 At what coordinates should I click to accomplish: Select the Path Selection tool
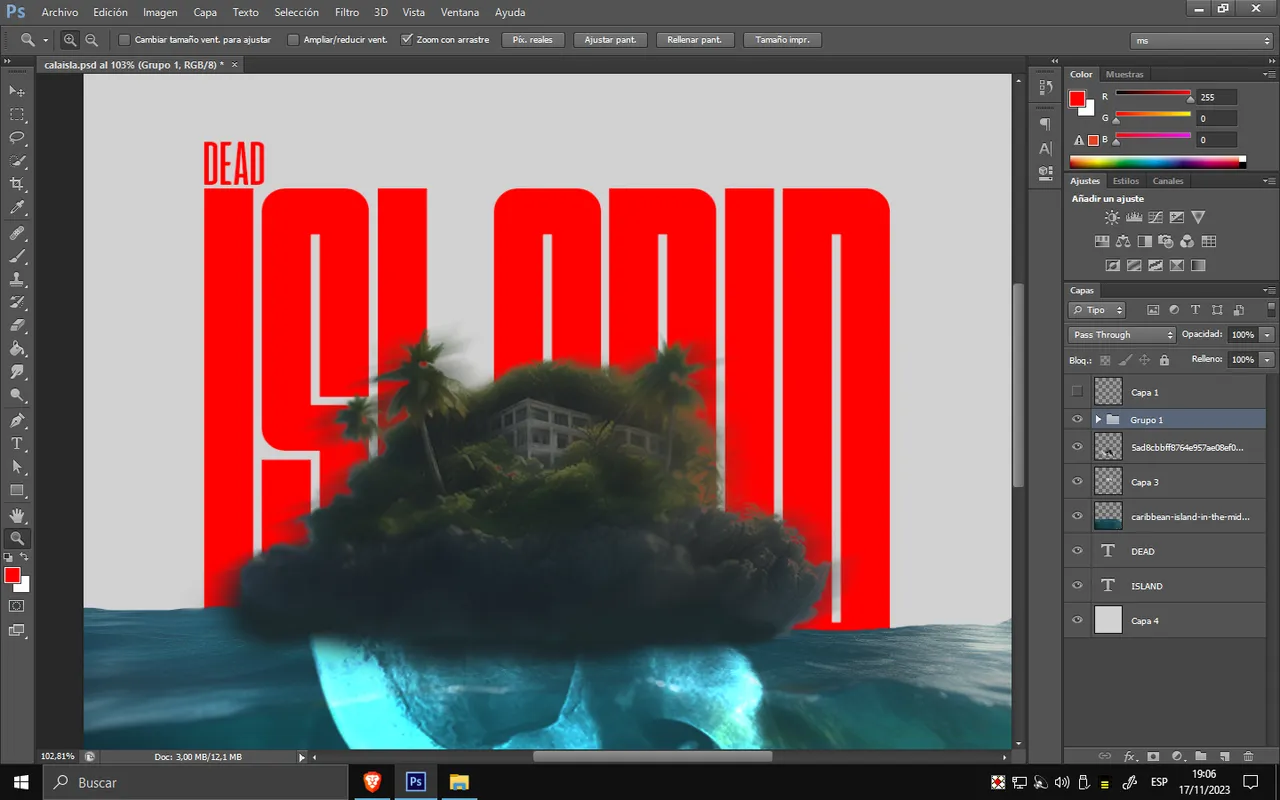click(x=17, y=467)
